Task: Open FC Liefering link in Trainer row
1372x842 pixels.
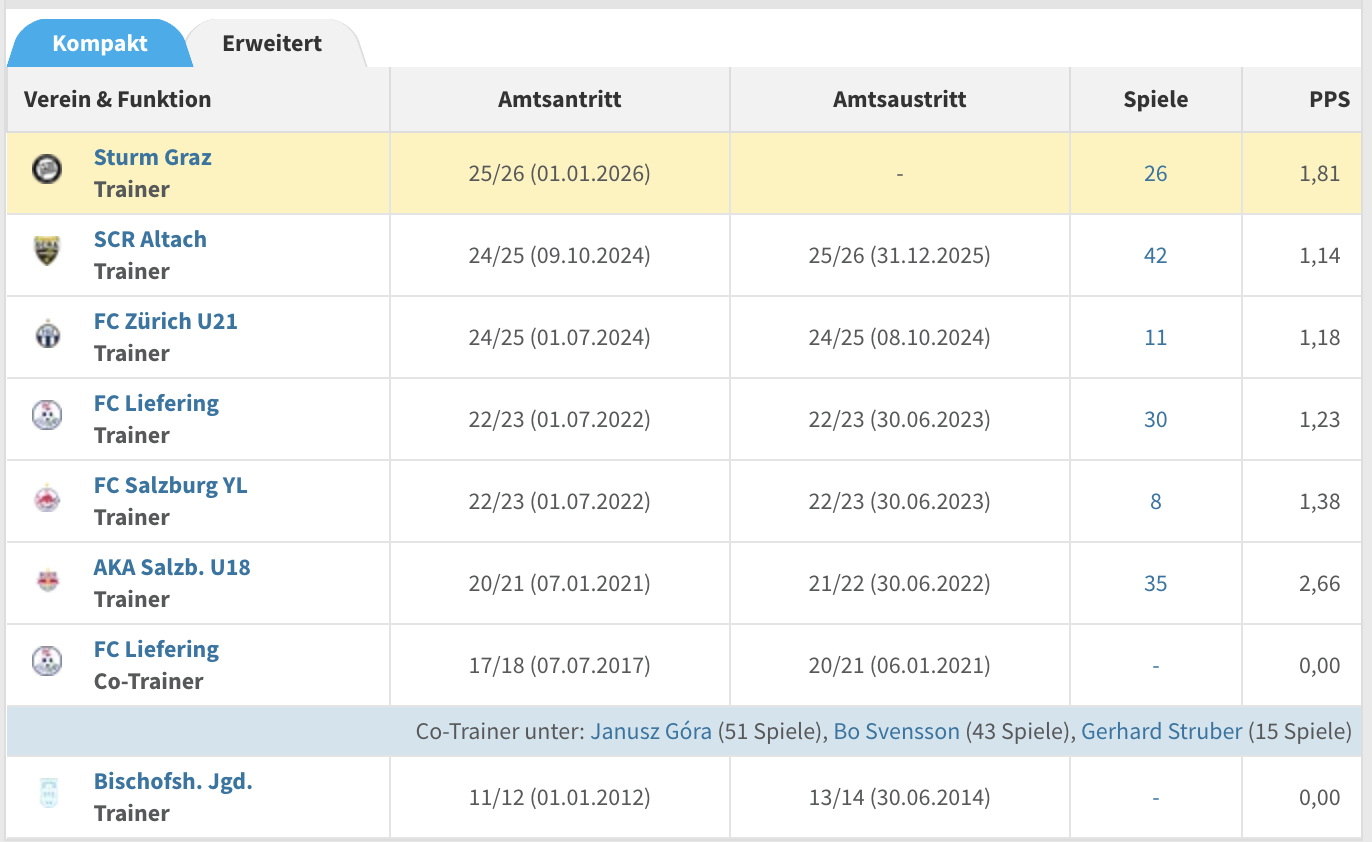Action: pyautogui.click(x=156, y=403)
